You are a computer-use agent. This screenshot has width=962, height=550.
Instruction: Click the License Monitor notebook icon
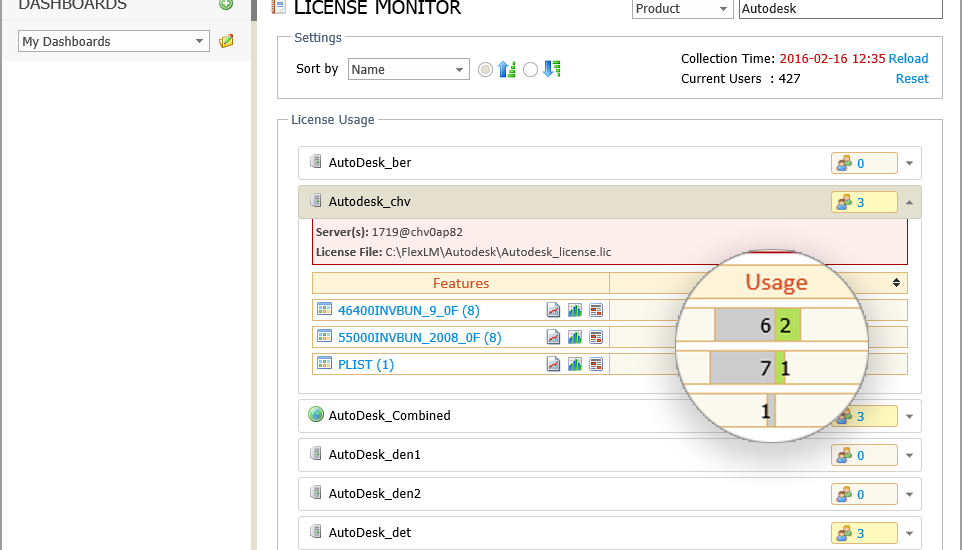click(x=279, y=6)
